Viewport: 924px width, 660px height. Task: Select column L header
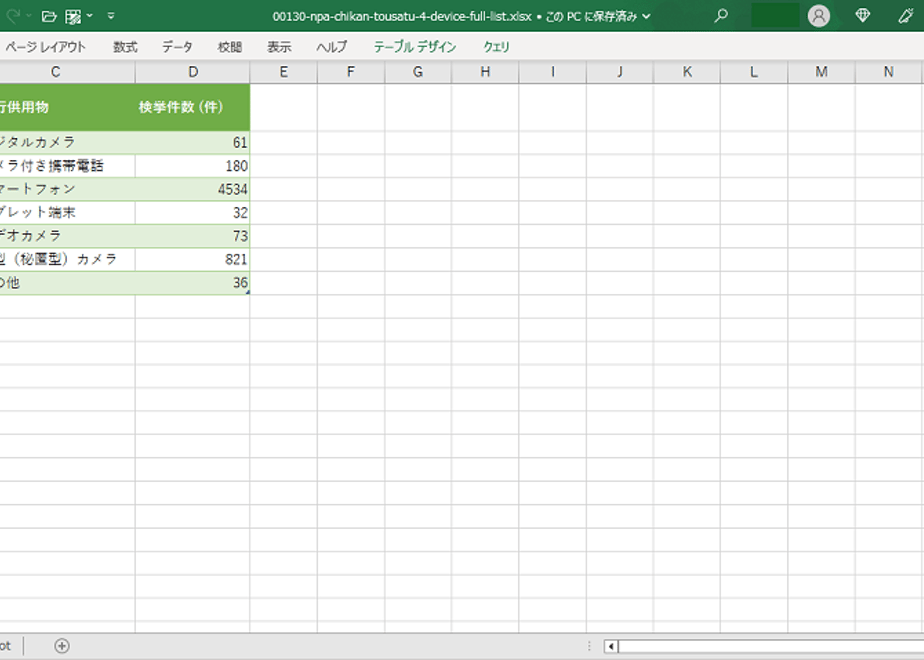click(754, 72)
